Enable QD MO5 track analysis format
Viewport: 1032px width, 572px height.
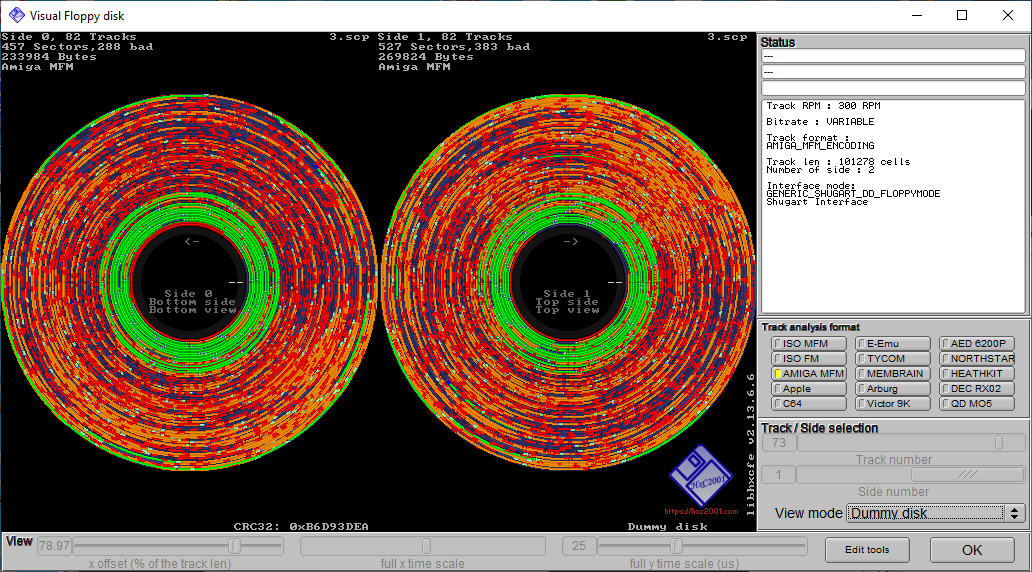[x=977, y=404]
